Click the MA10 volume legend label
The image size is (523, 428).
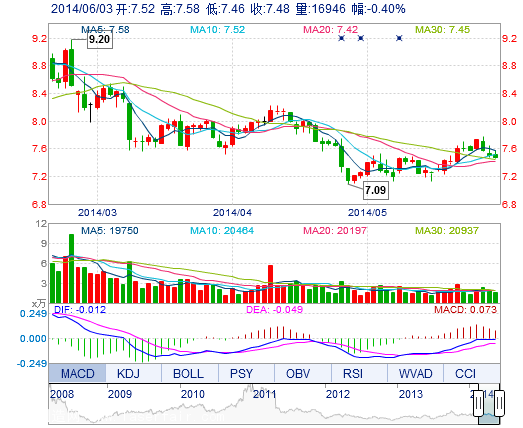221,231
